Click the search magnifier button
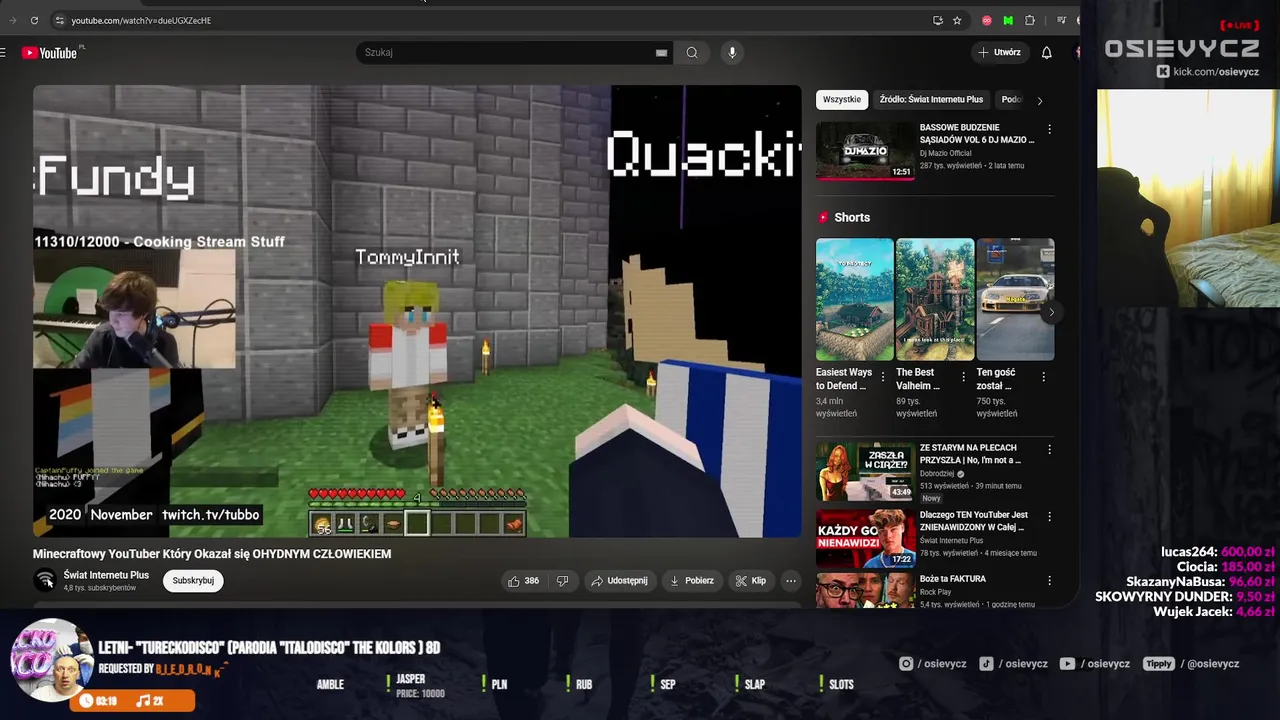Image resolution: width=1280 pixels, height=720 pixels. [692, 53]
